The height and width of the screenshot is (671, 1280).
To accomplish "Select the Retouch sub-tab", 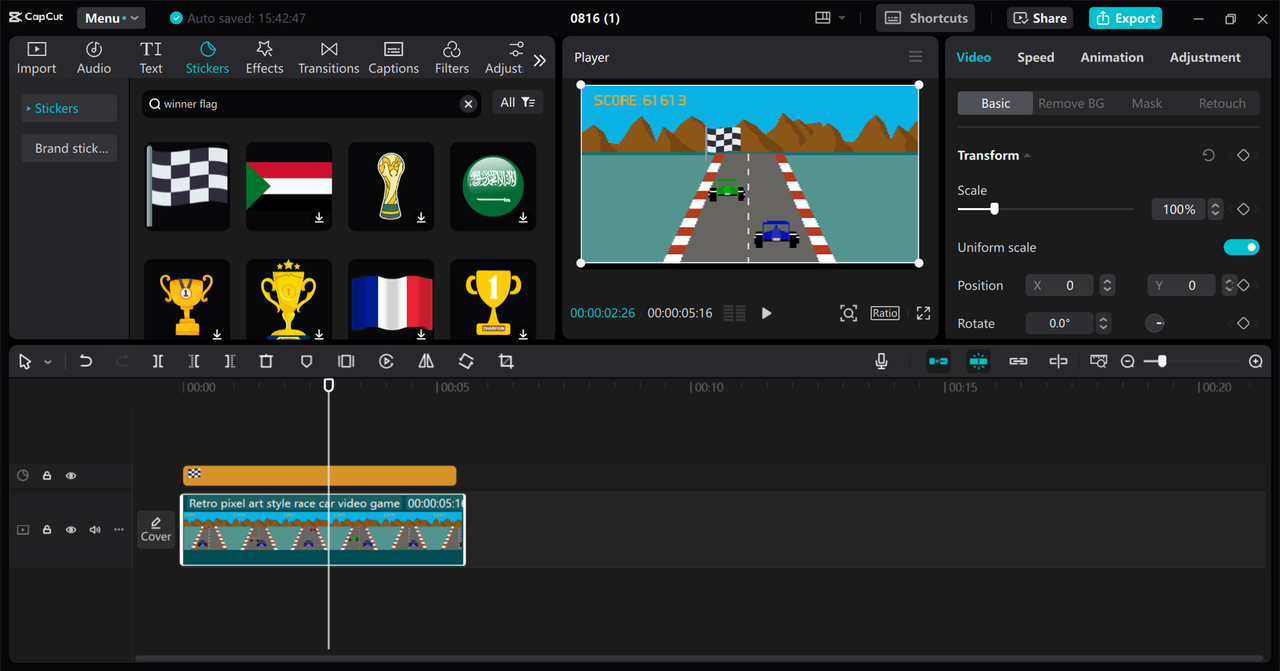I will coord(1221,103).
